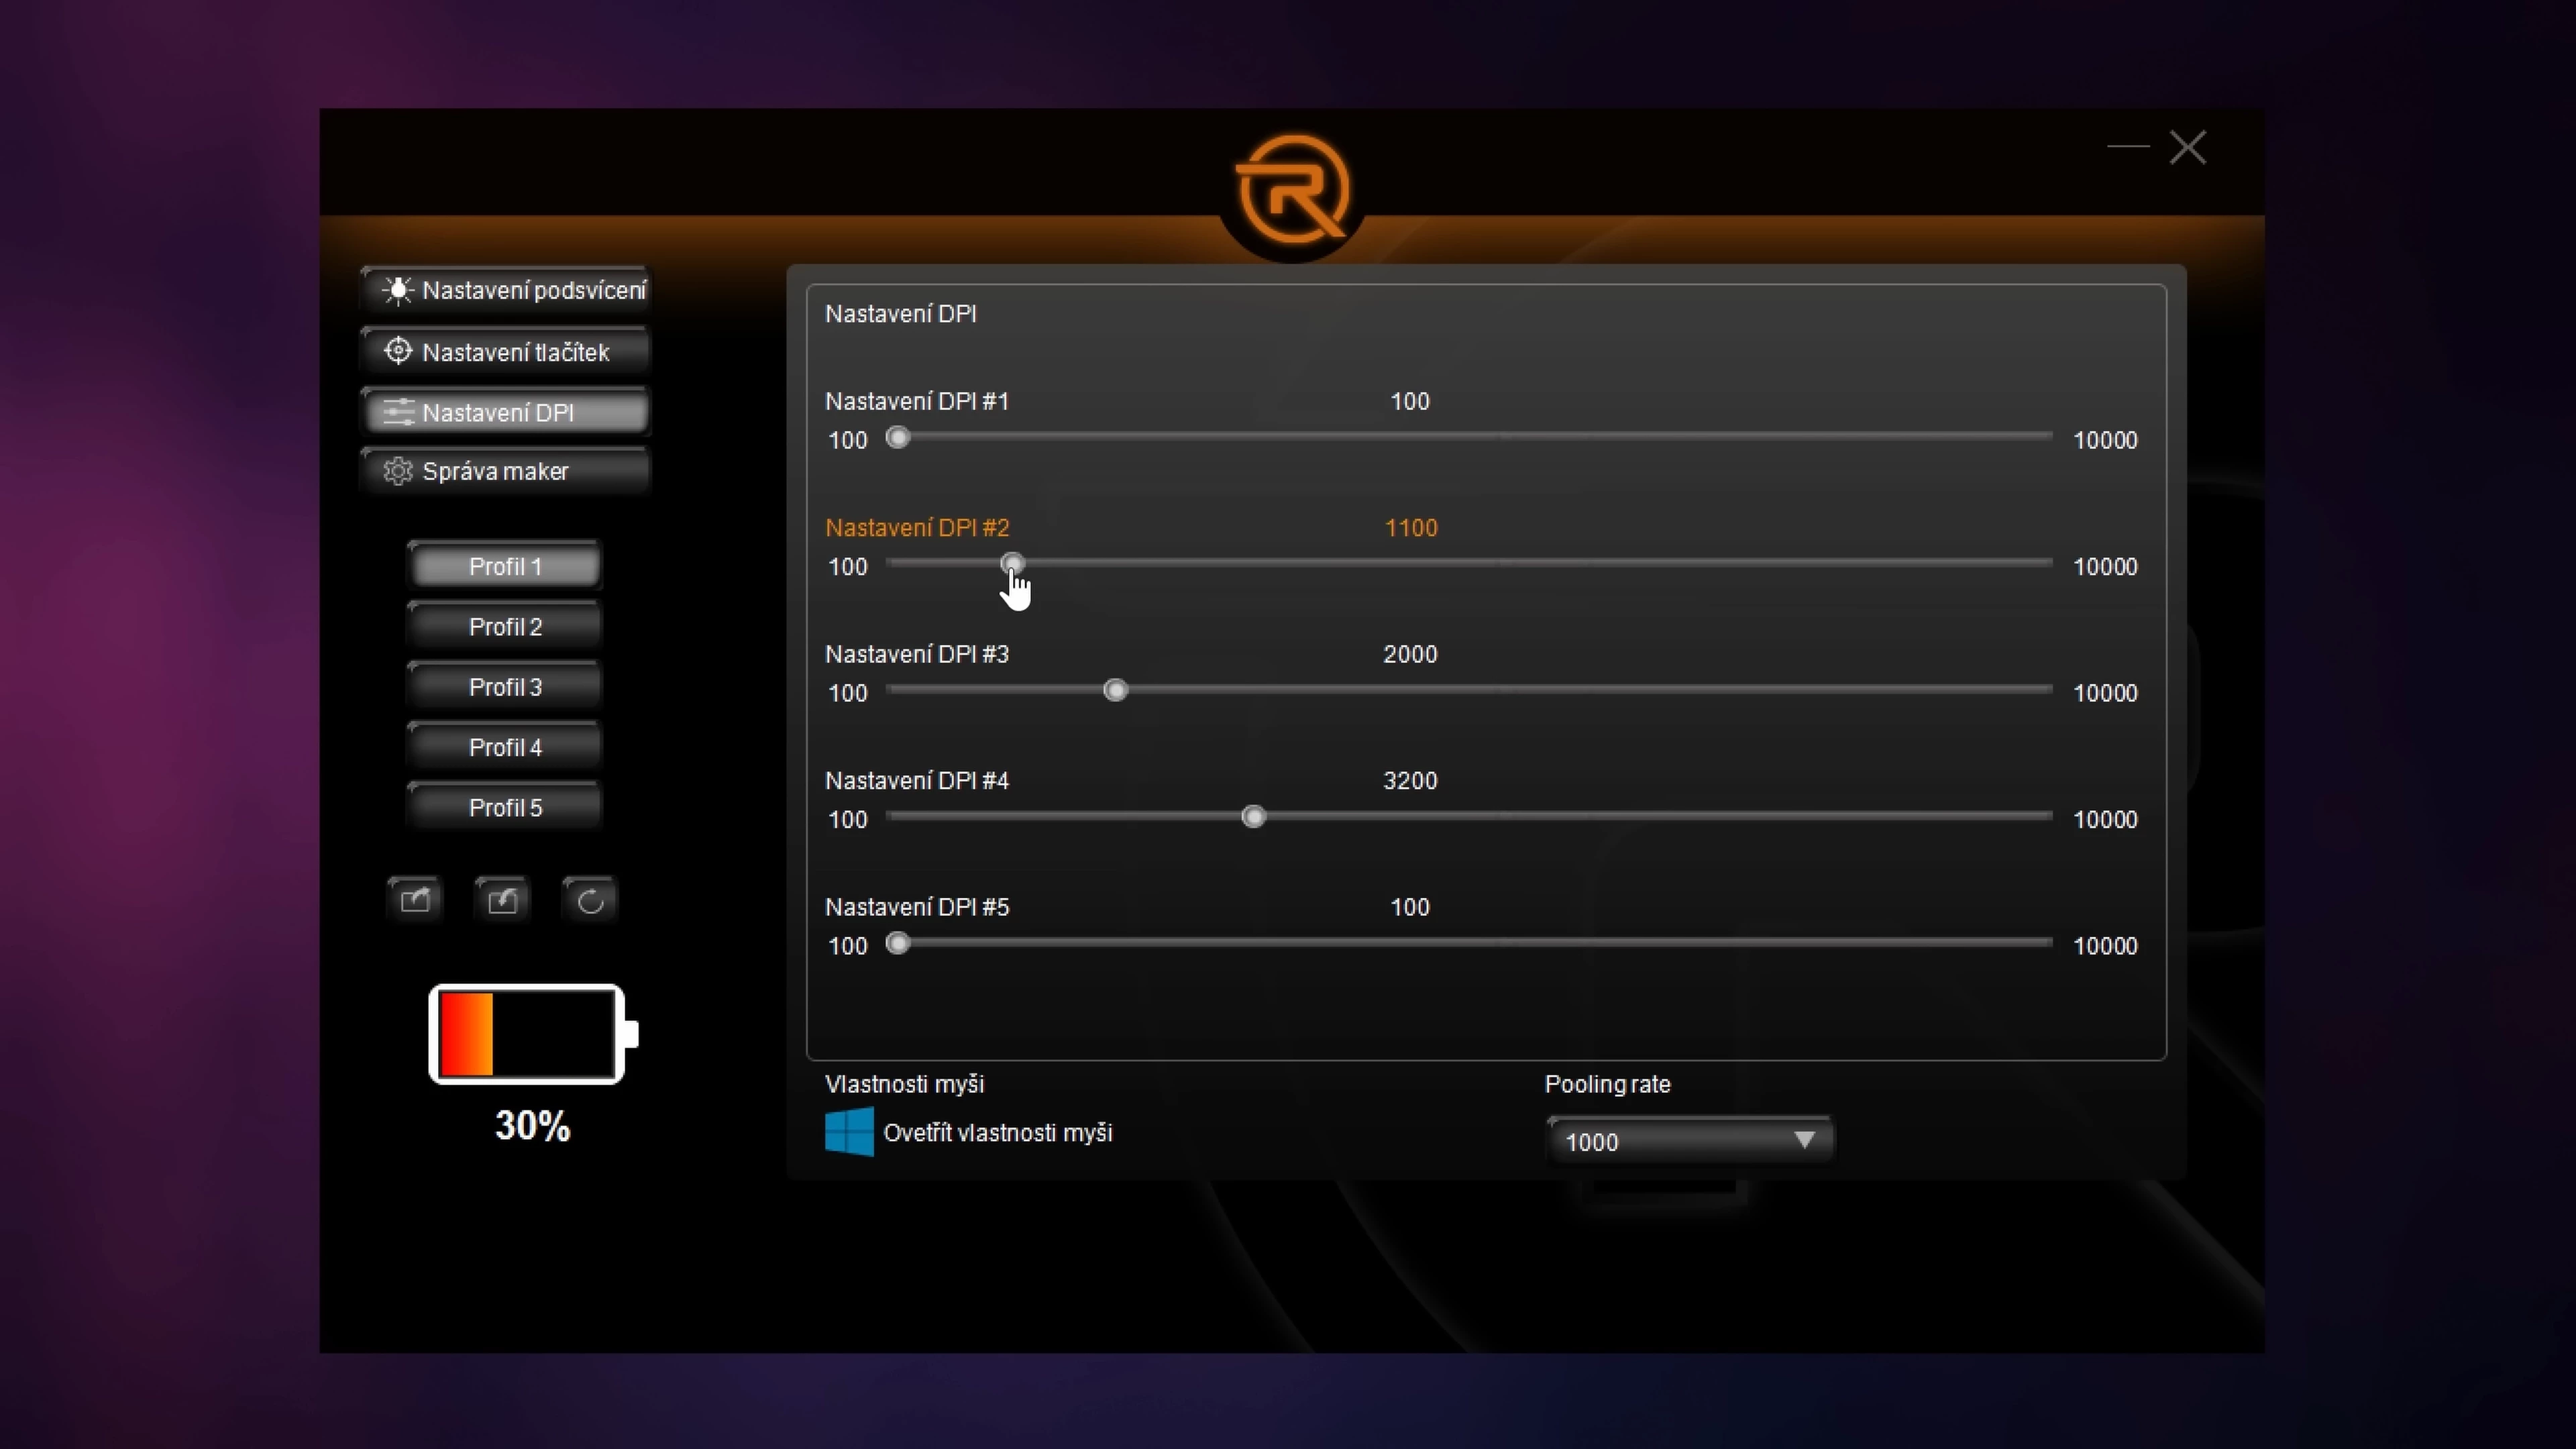Click the Nastavení DPI #3 label

click(917, 654)
